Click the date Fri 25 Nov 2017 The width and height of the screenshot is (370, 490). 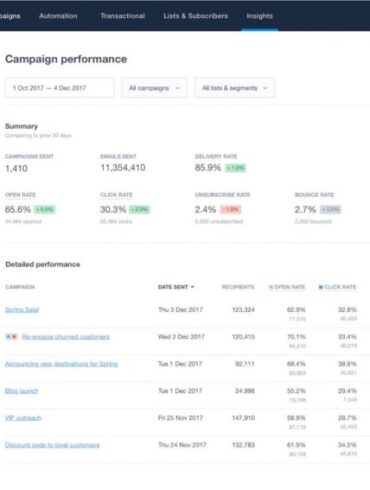coord(180,418)
